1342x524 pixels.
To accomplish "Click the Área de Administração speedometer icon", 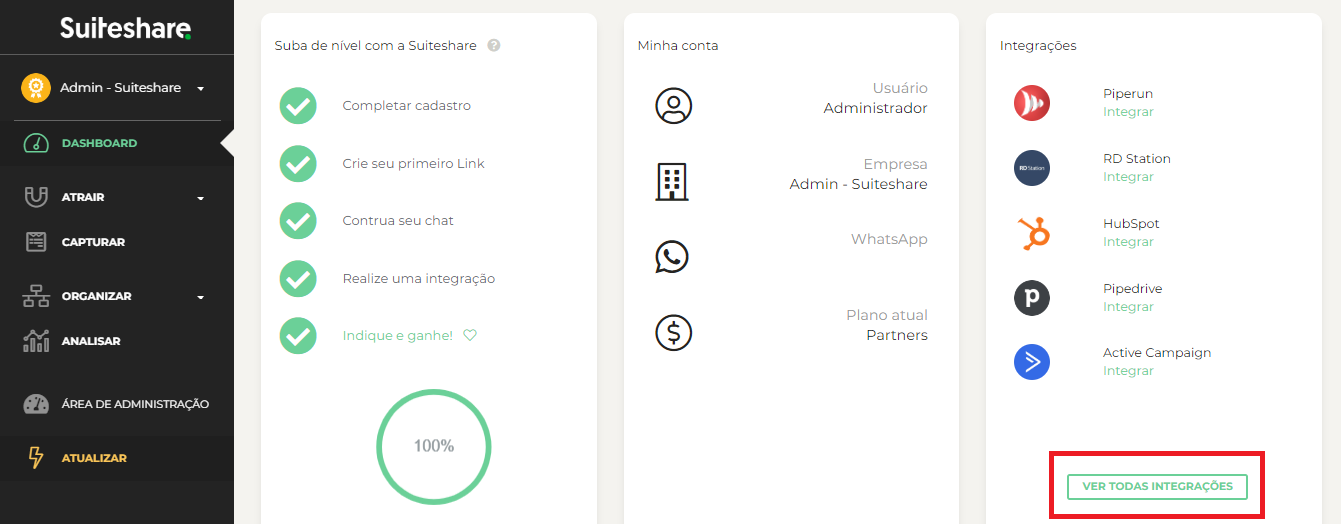I will 36,404.
